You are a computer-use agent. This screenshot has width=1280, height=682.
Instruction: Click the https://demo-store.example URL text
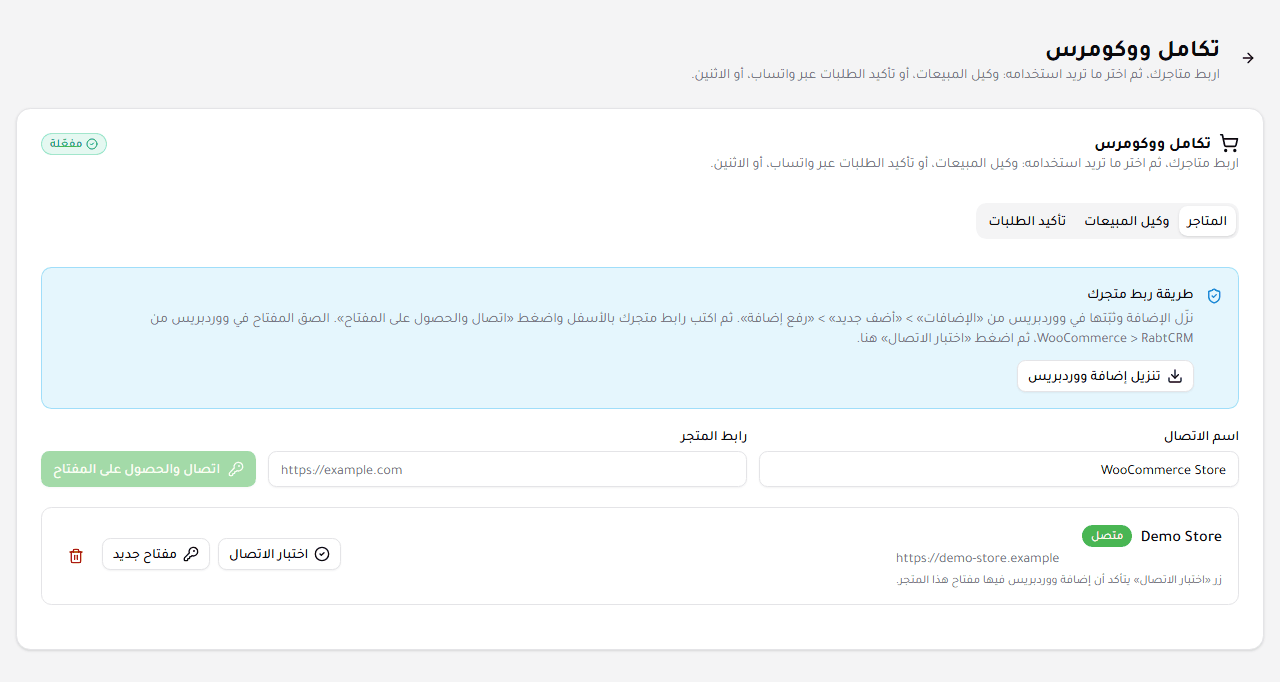(x=977, y=558)
